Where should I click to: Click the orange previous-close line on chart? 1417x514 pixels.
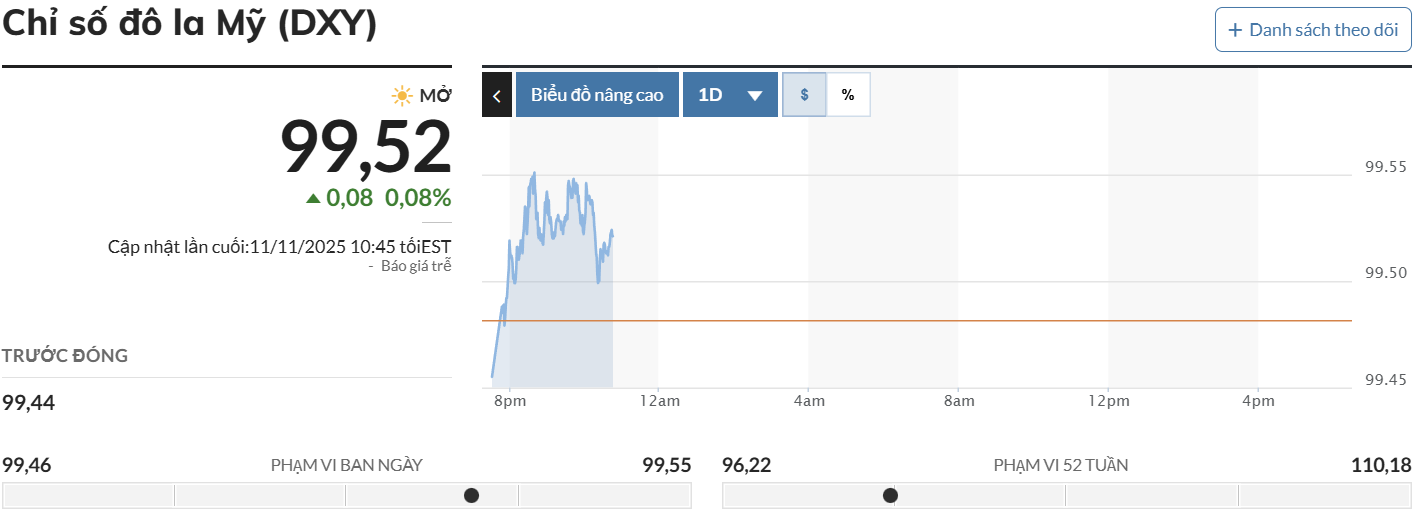click(900, 321)
